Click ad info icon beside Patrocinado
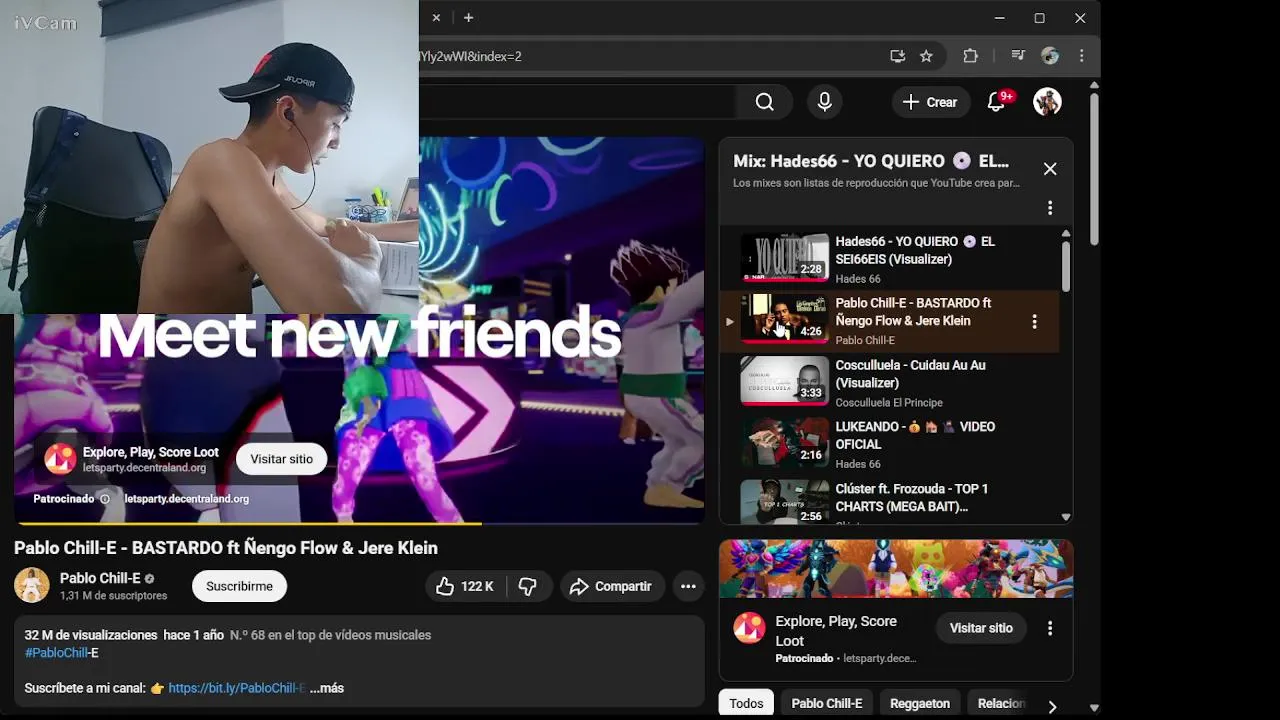Image resolution: width=1280 pixels, height=720 pixels. pos(105,499)
